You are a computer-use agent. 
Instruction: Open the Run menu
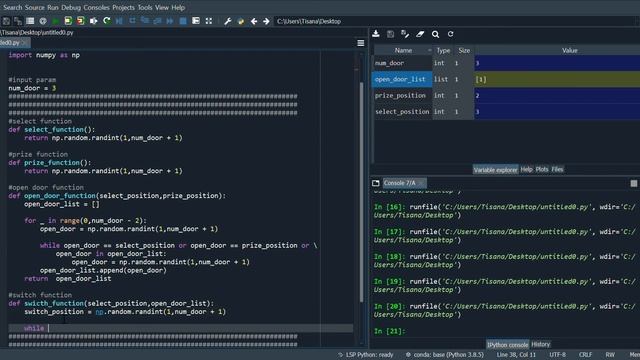click(x=53, y=7)
